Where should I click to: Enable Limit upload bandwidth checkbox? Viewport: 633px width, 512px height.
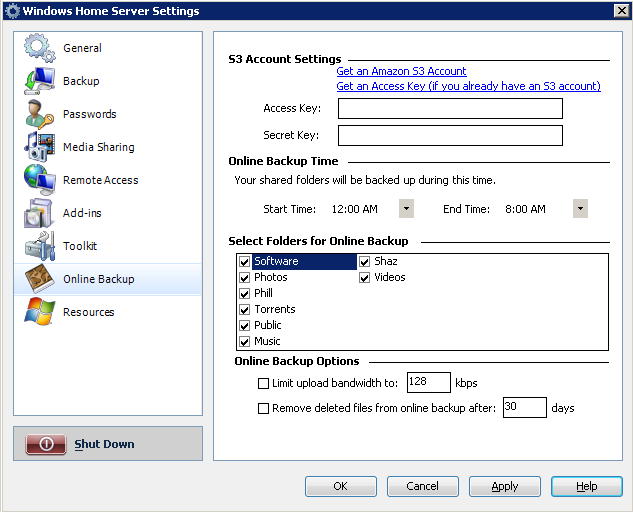click(x=263, y=383)
